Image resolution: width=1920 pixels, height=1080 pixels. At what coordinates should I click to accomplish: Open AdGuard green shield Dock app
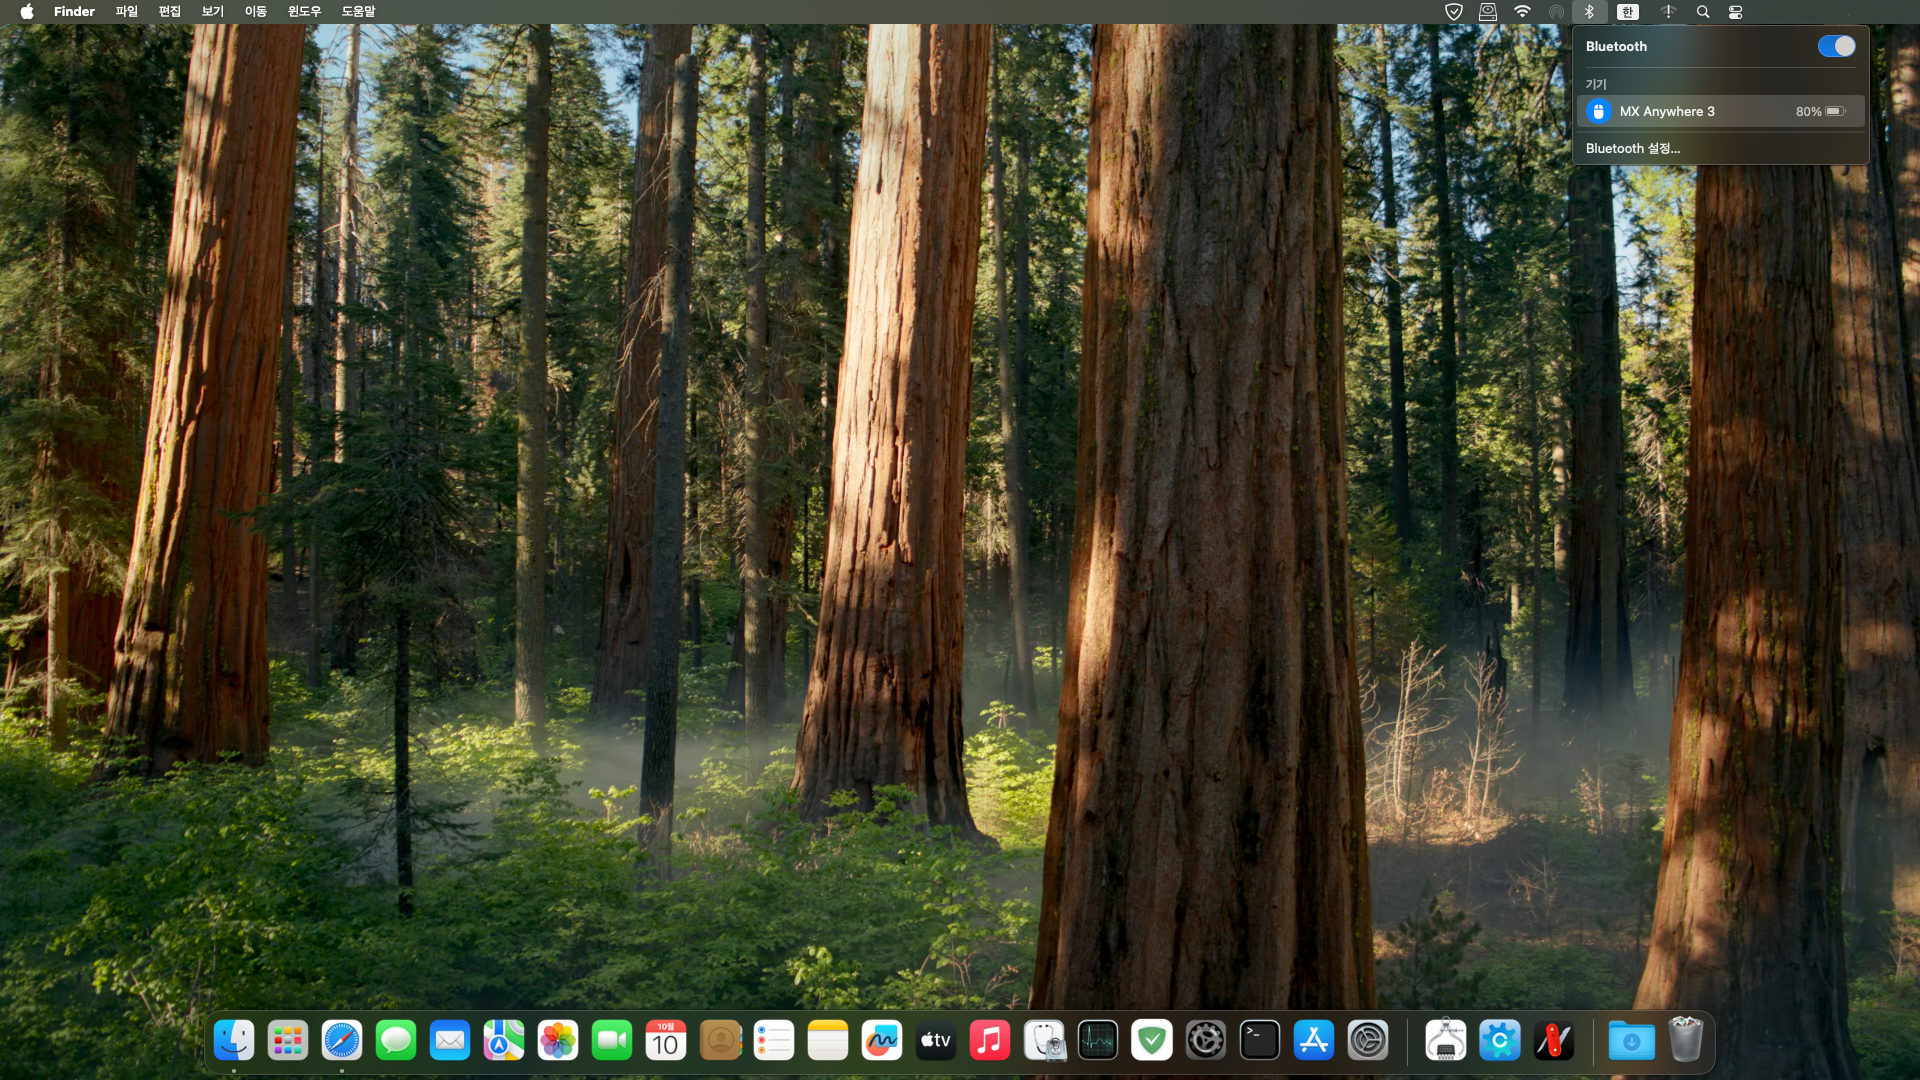pos(1152,1041)
